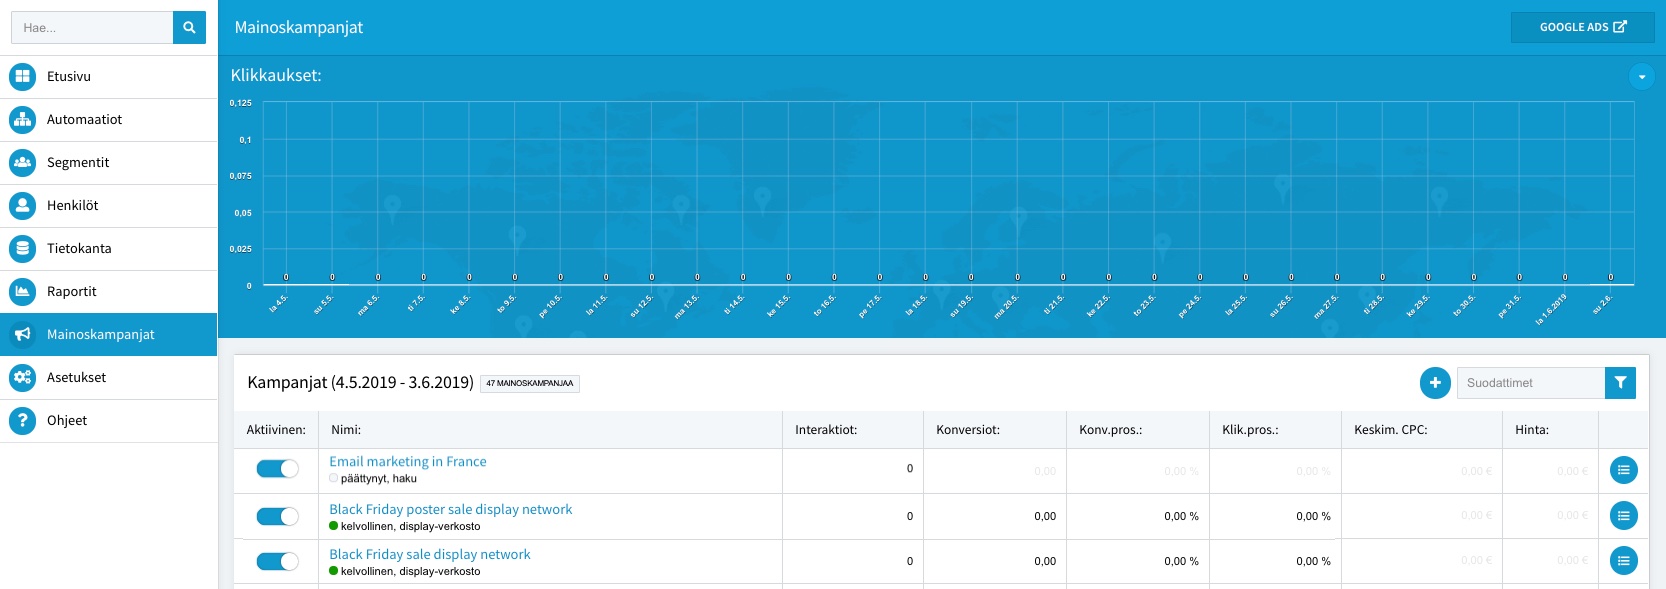Click the Tietokanta database icon

point(22,248)
